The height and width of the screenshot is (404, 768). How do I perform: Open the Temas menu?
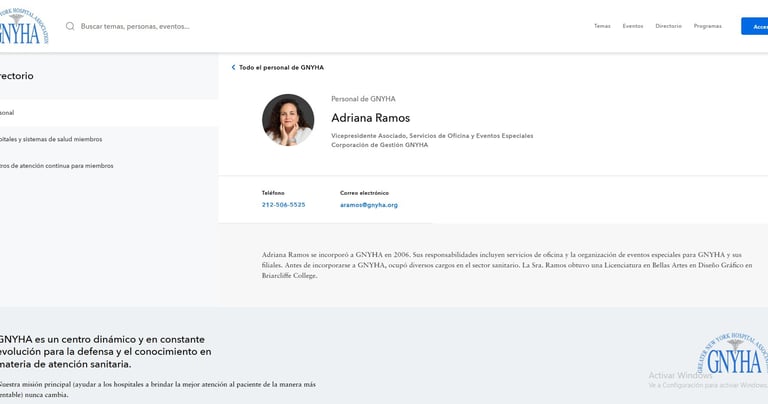click(x=602, y=26)
